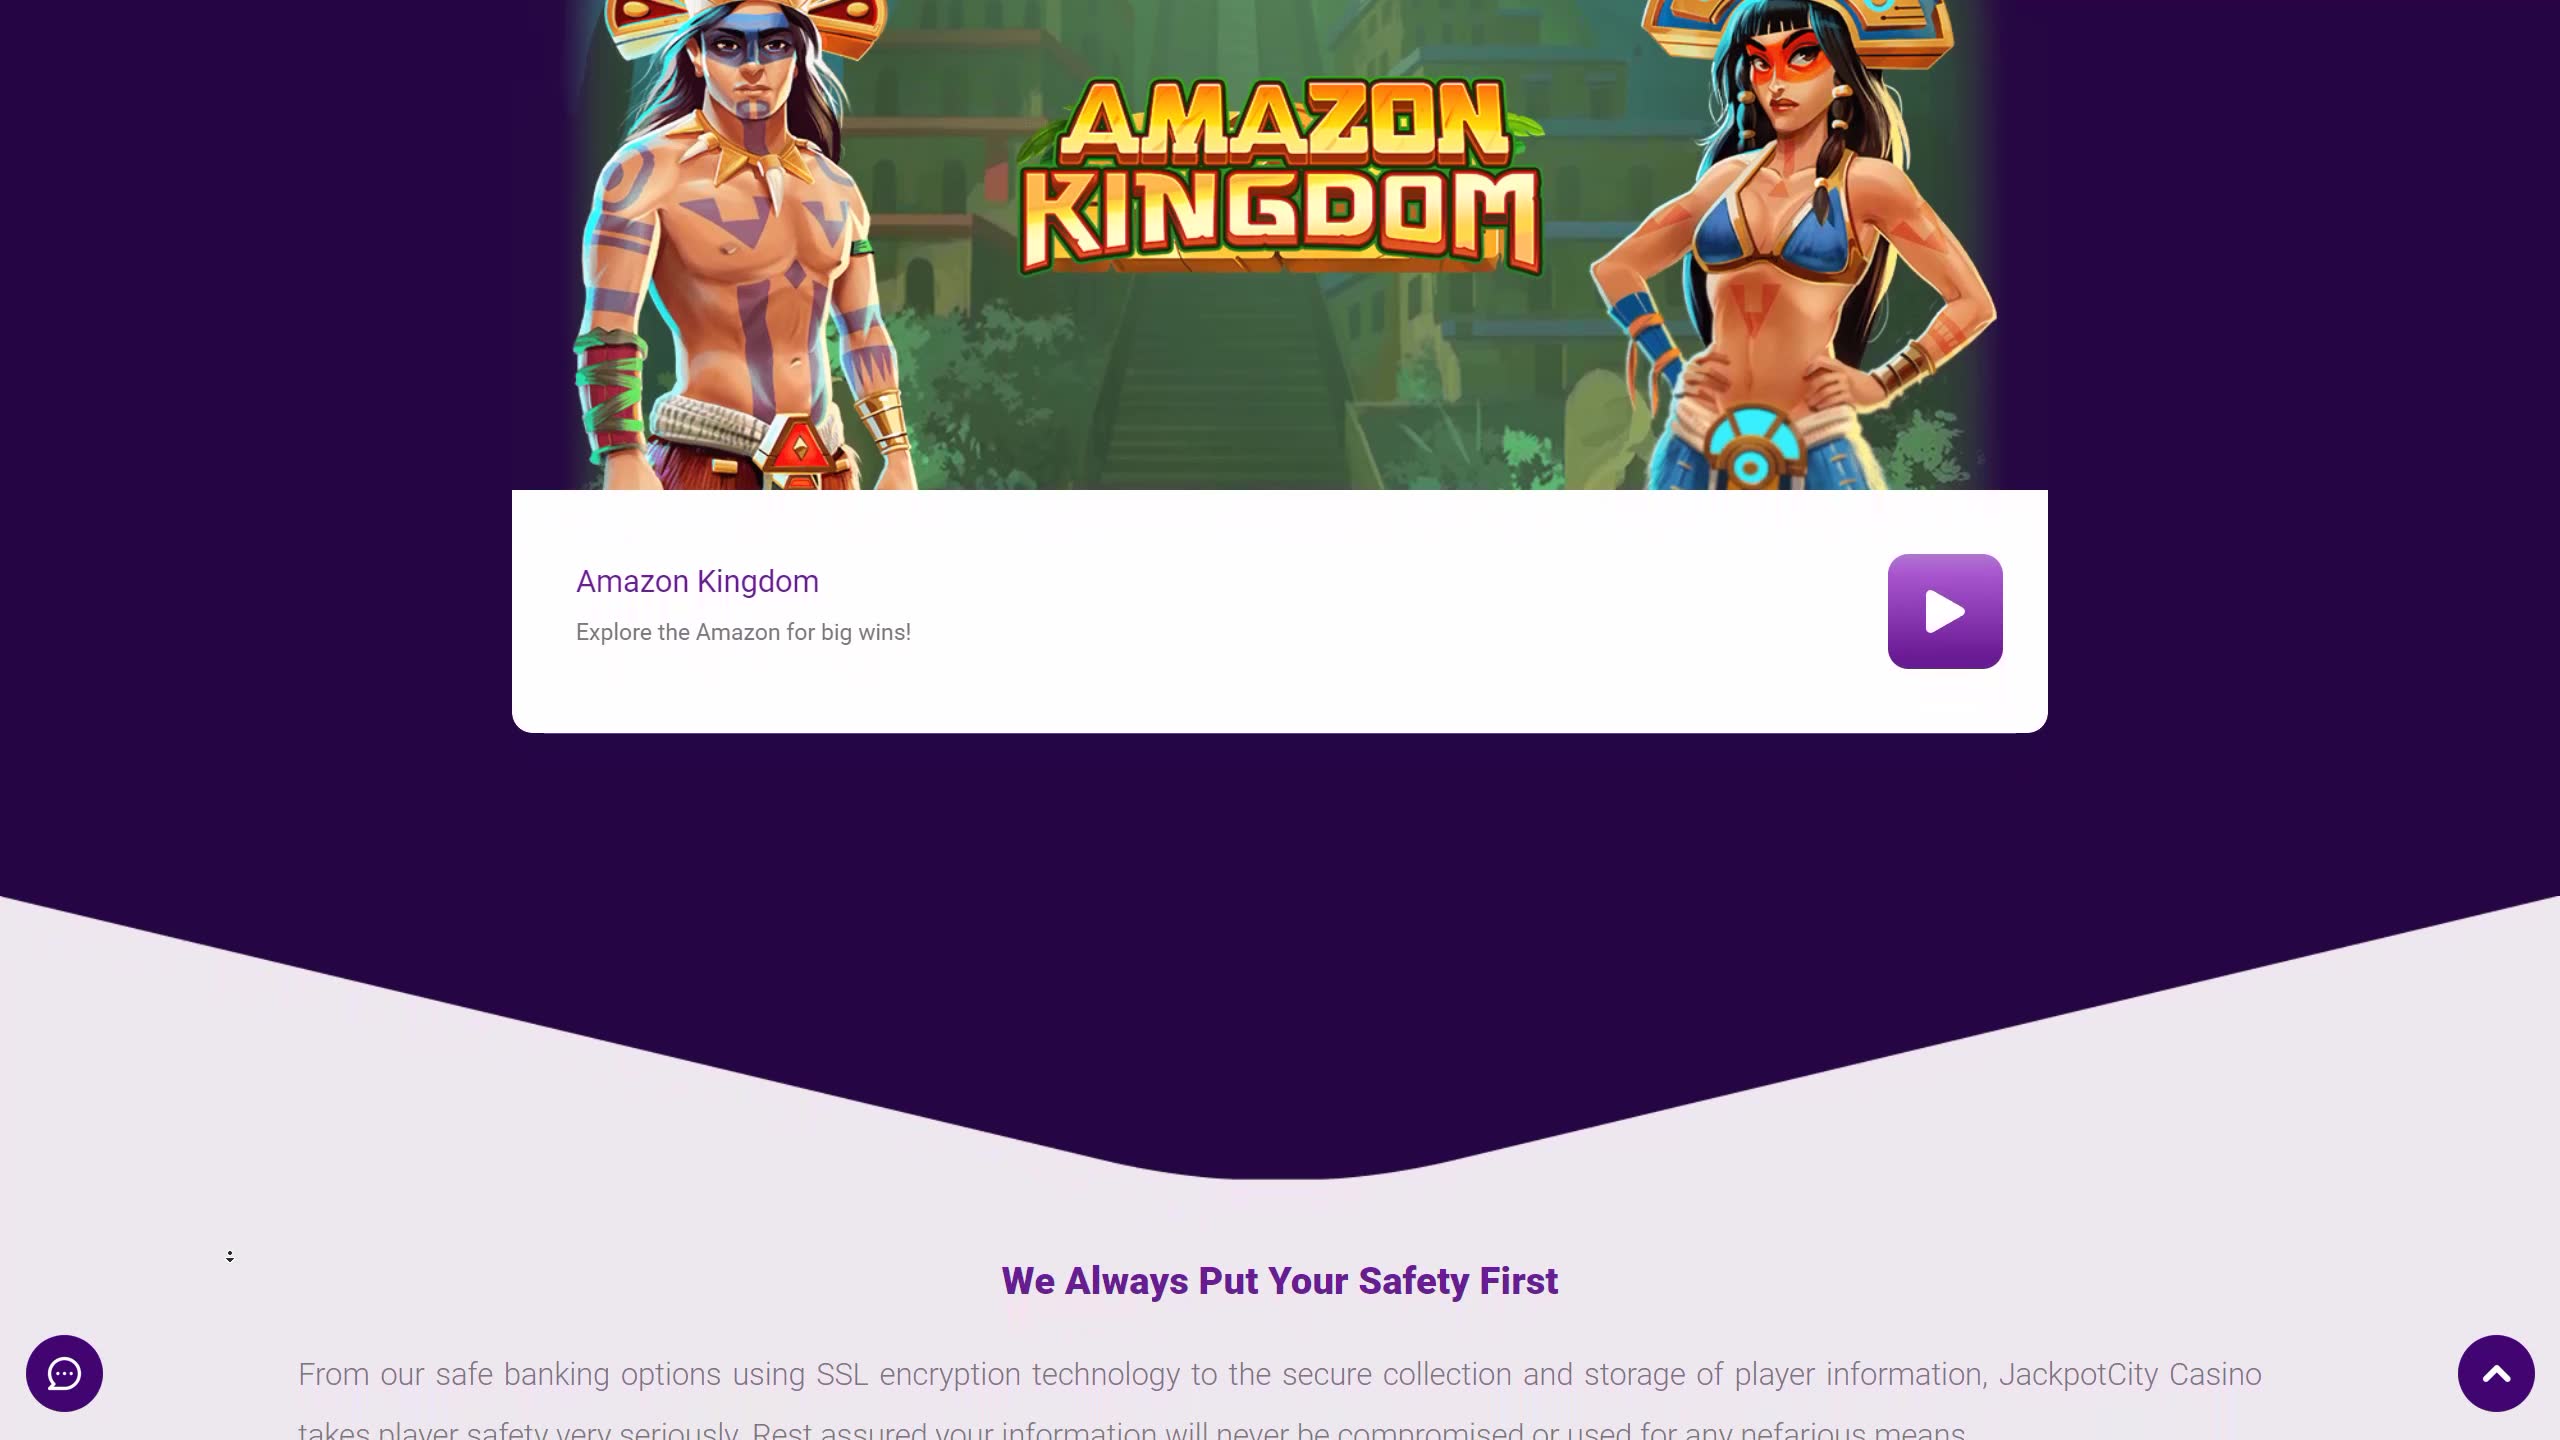2560x1440 pixels.
Task: Click the scroll-to-top chevron button
Action: coord(2496,1373)
